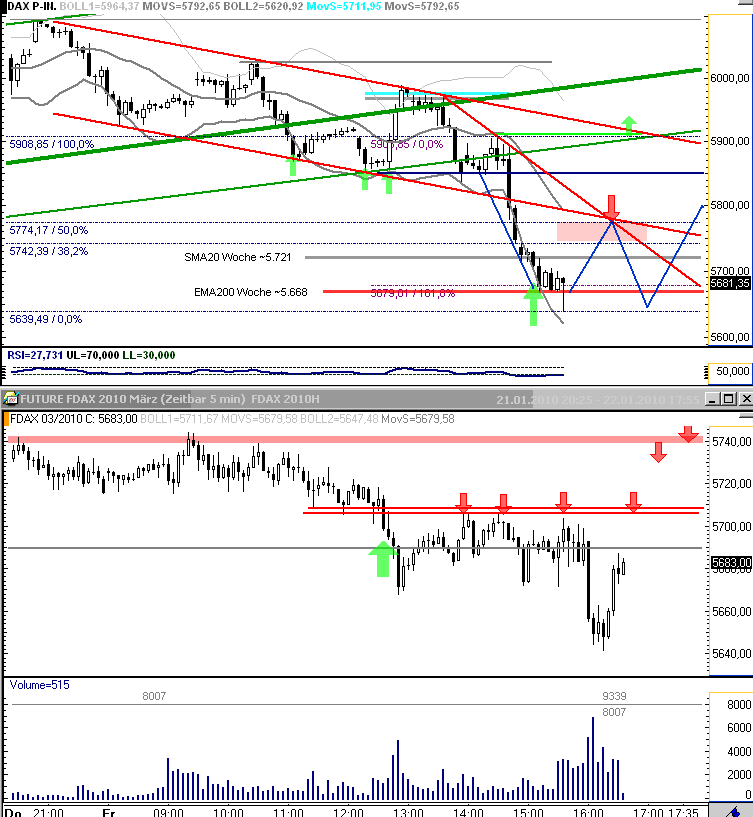Click the RSI=27,731 indicator label
Screen dimensions: 753x817
coord(35,355)
